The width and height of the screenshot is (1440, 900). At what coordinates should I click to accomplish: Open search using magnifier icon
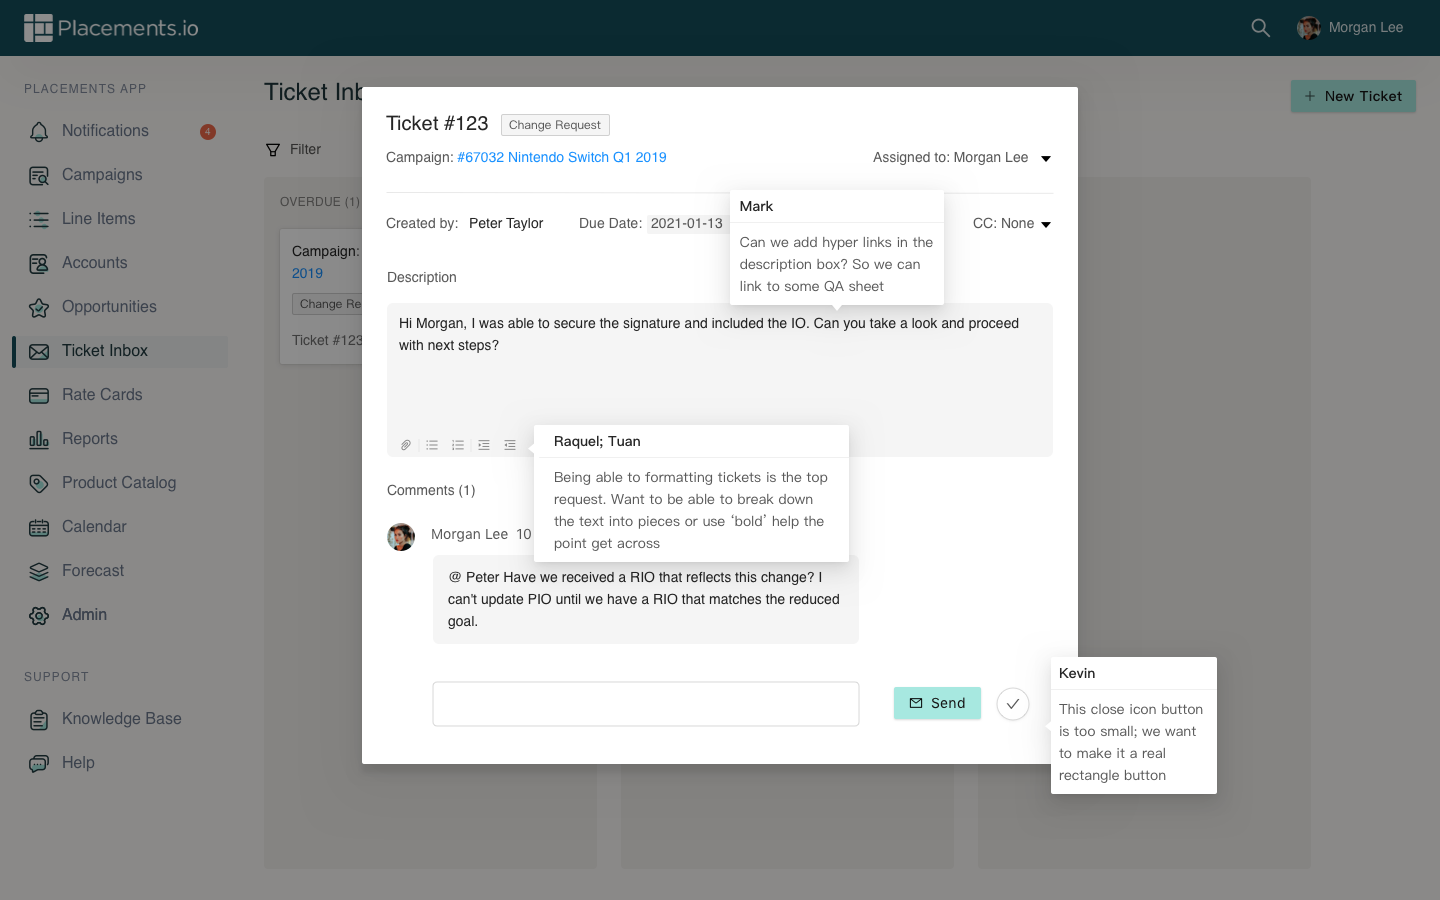tap(1260, 28)
